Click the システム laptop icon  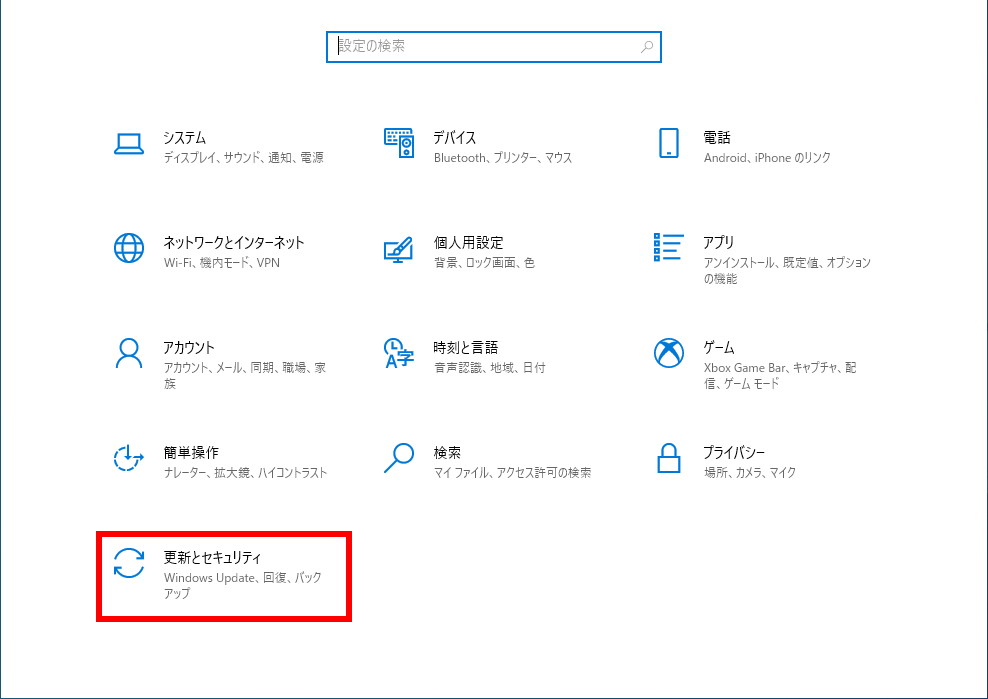coord(129,144)
